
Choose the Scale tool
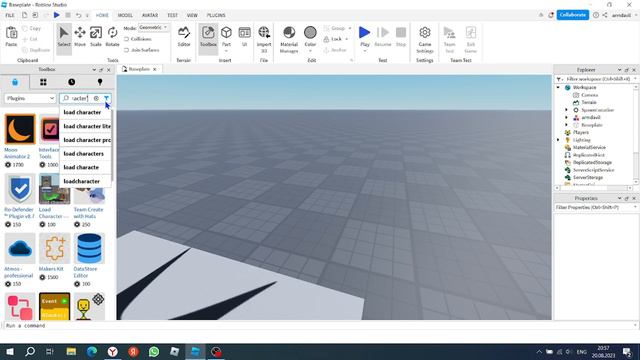pos(96,36)
